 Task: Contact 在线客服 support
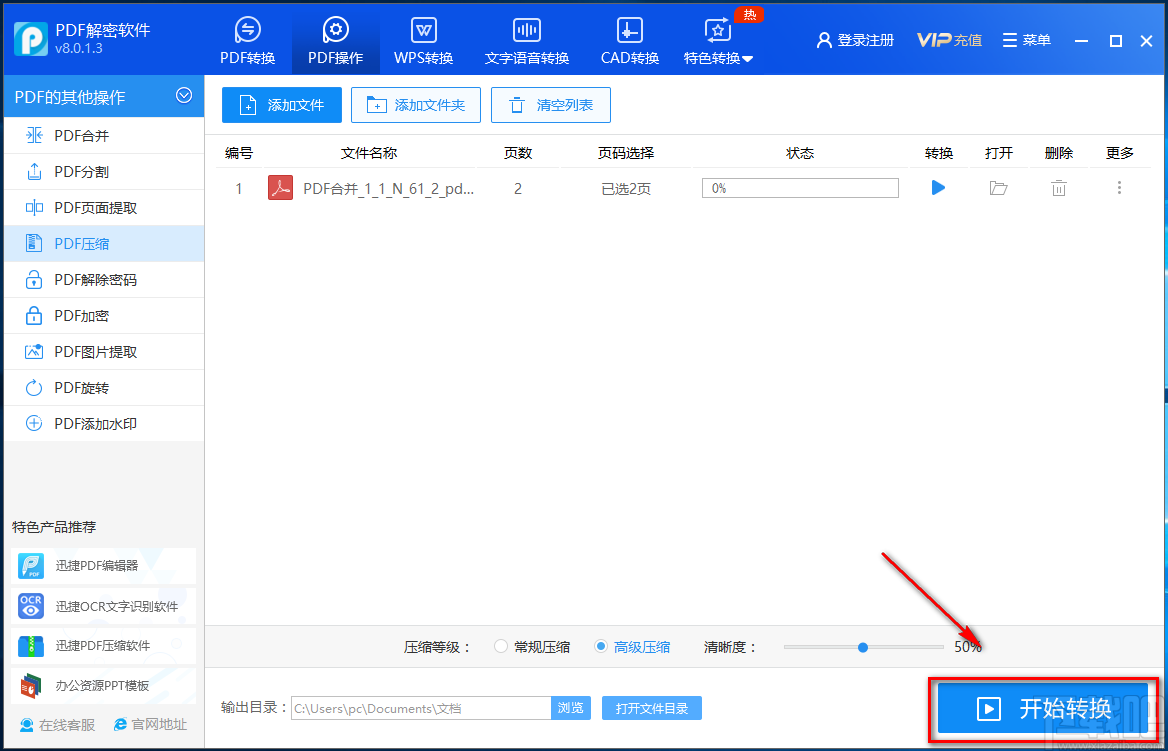pyautogui.click(x=55, y=724)
